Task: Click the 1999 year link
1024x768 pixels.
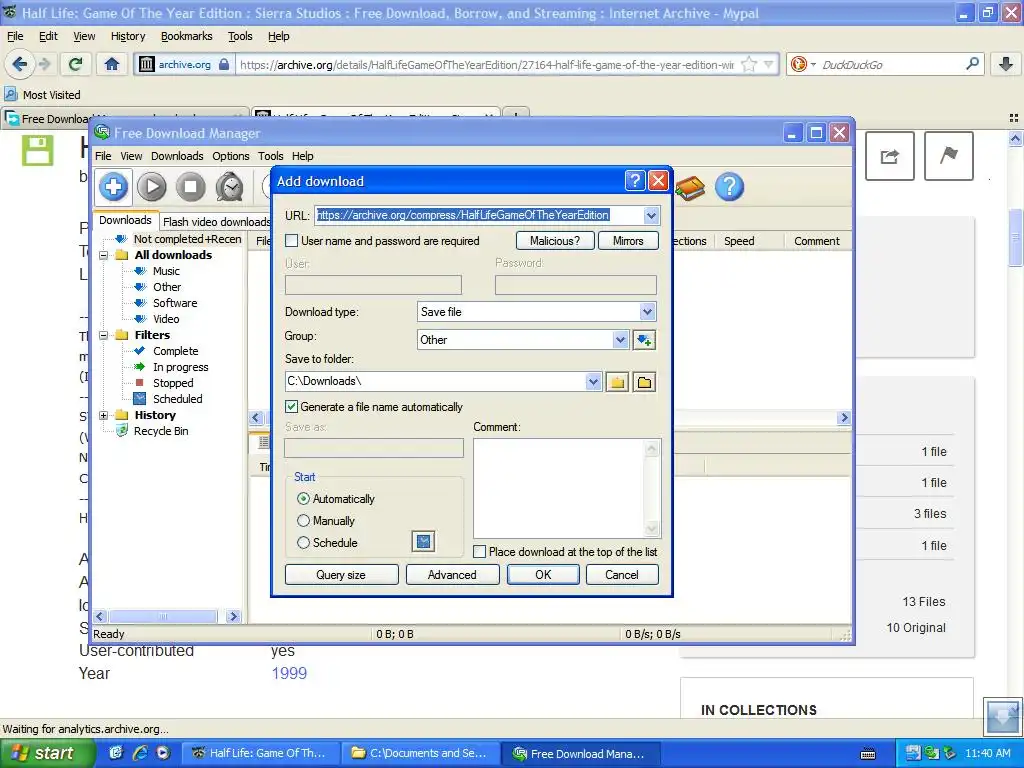Action: click(x=289, y=673)
